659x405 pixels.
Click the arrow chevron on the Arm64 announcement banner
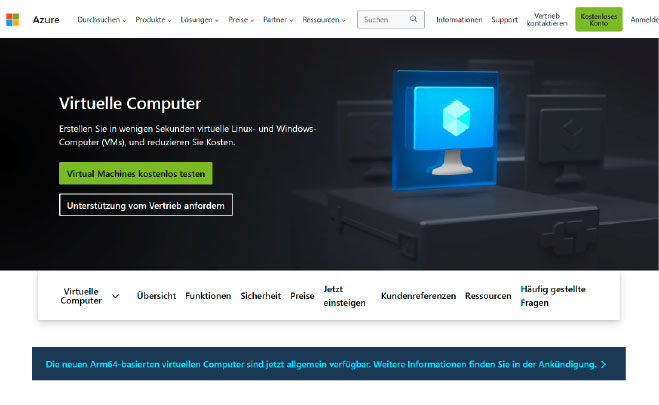pyautogui.click(x=604, y=364)
